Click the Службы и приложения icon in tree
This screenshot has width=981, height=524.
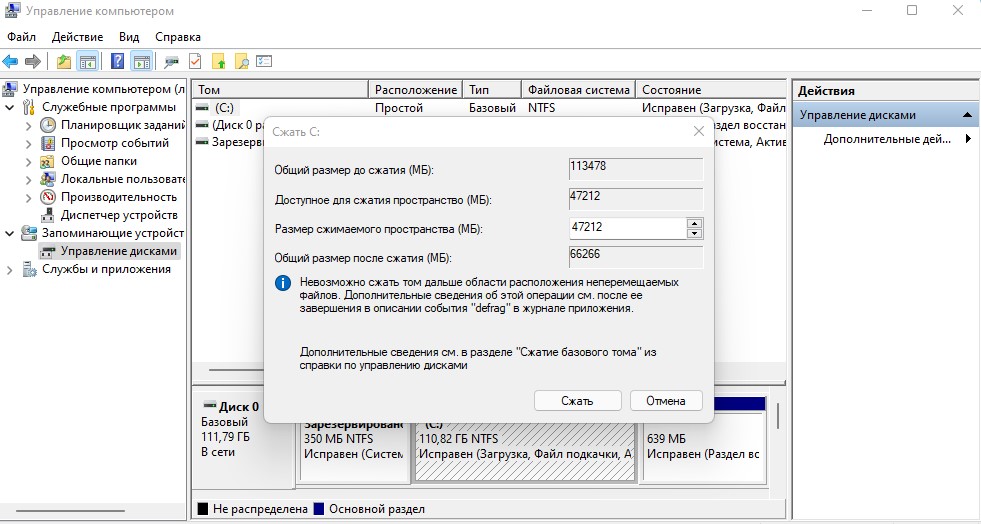(x=29, y=270)
